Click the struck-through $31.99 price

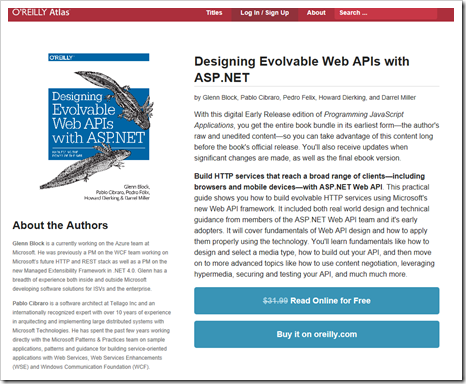click(275, 301)
